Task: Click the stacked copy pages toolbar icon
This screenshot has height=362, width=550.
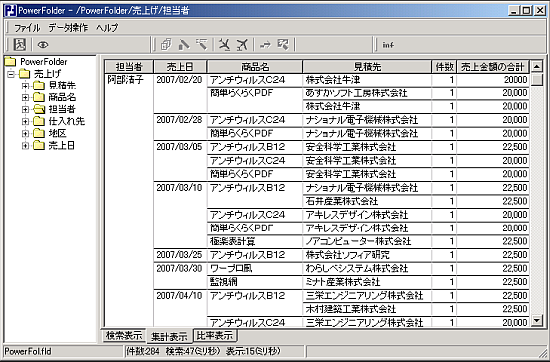Action: 166,45
